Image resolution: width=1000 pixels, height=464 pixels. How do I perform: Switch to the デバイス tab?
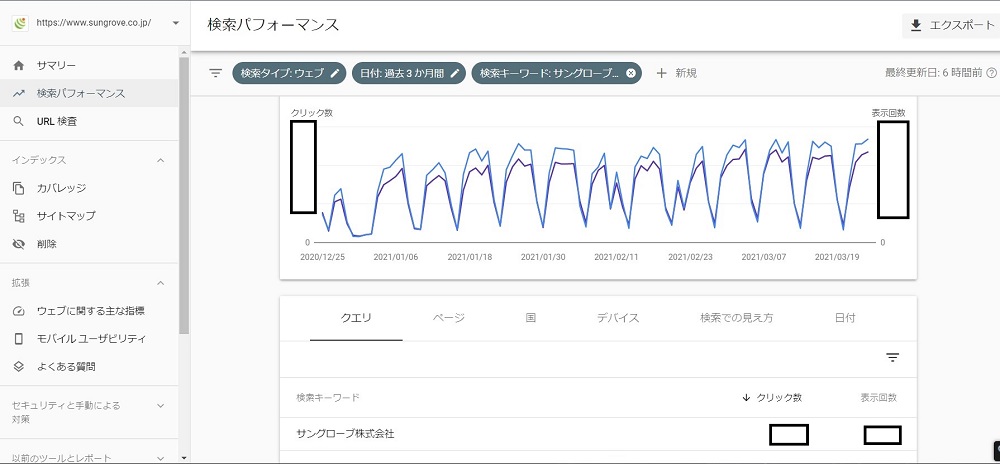coord(618,317)
